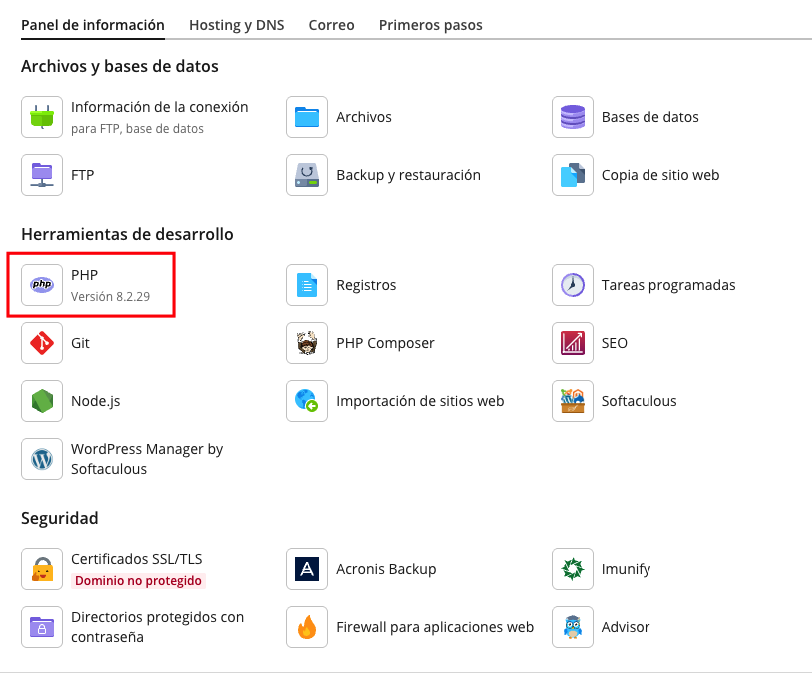Open the Node.js hexagon icon
812x673 pixels.
(x=42, y=401)
